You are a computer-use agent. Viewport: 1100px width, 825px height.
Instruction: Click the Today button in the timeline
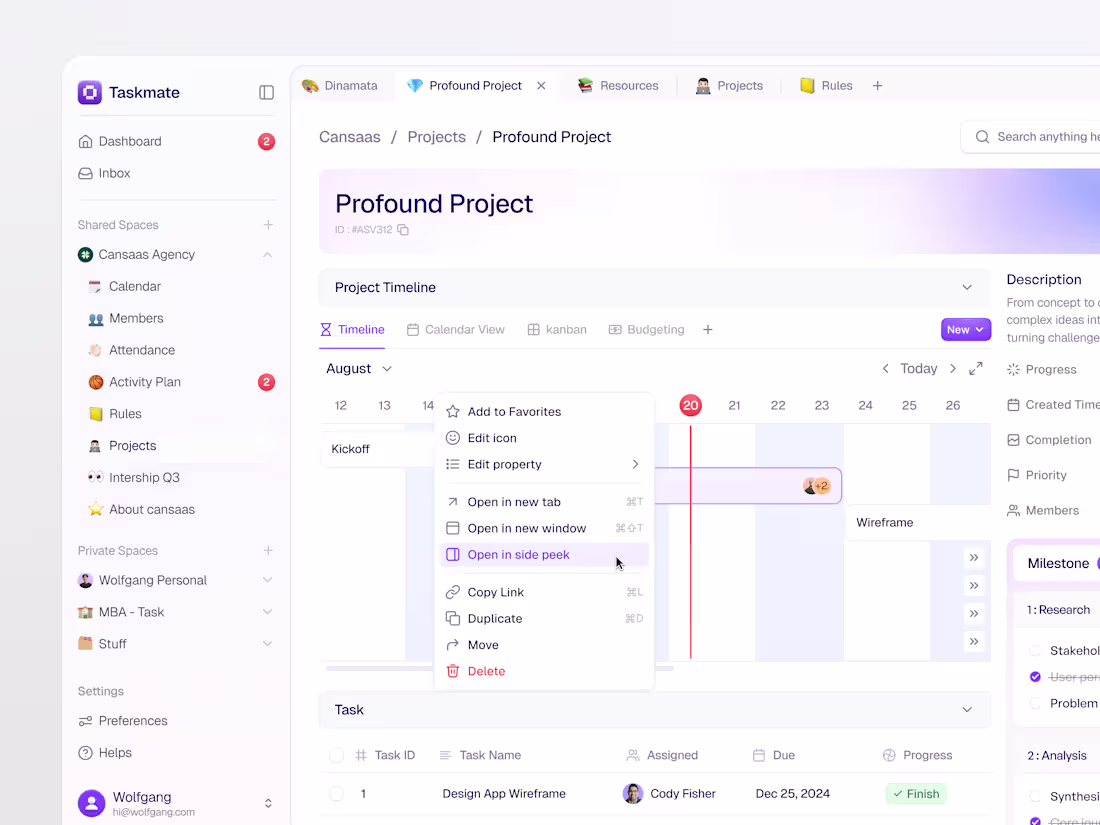[x=918, y=368]
